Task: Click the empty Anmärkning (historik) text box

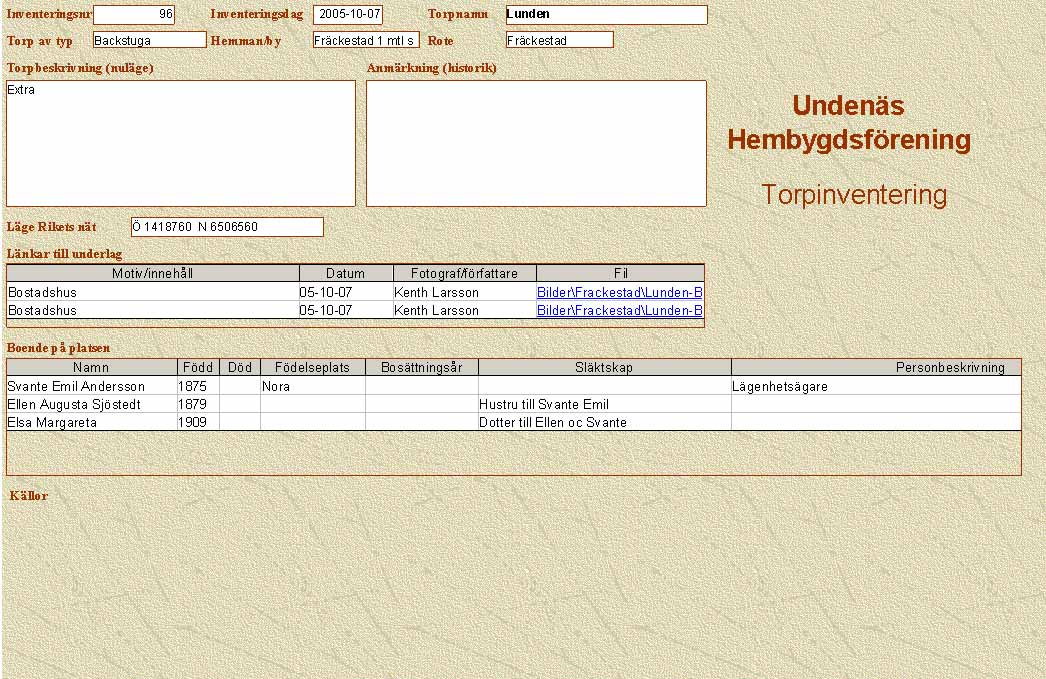Action: coord(536,143)
